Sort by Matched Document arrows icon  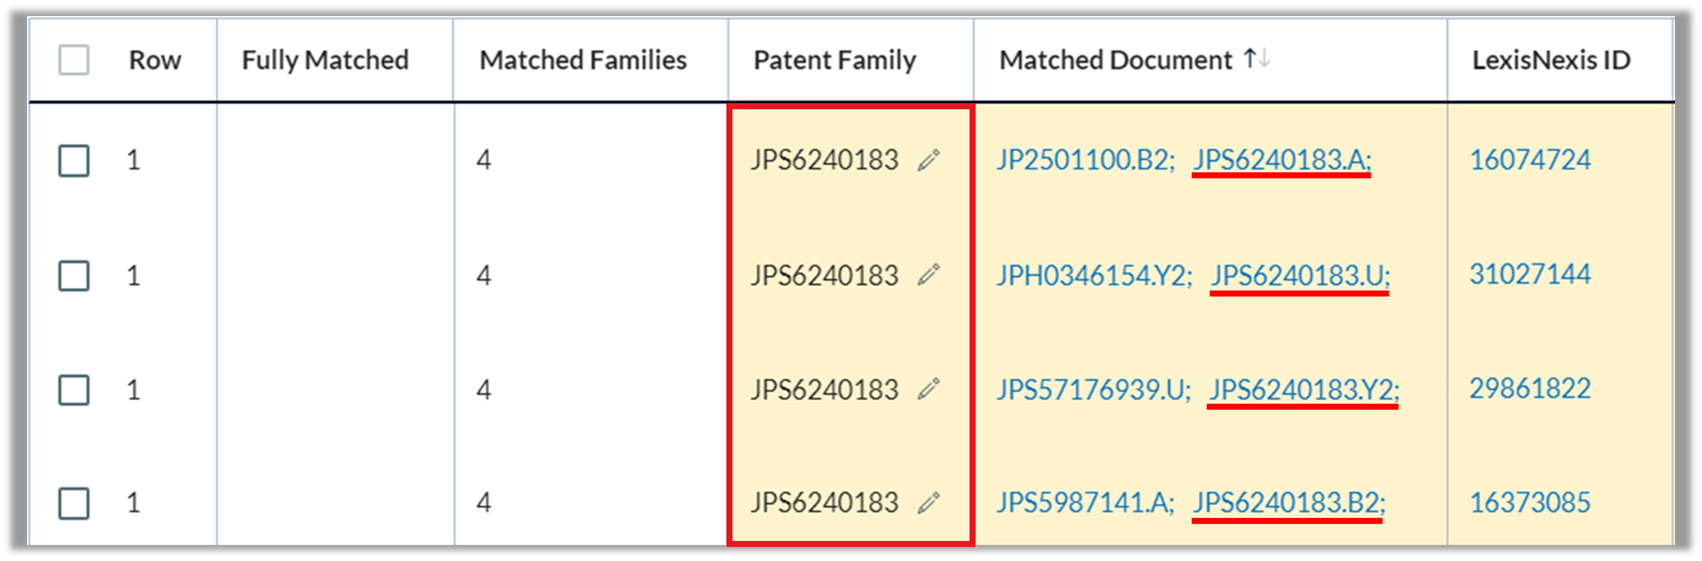click(x=1257, y=59)
